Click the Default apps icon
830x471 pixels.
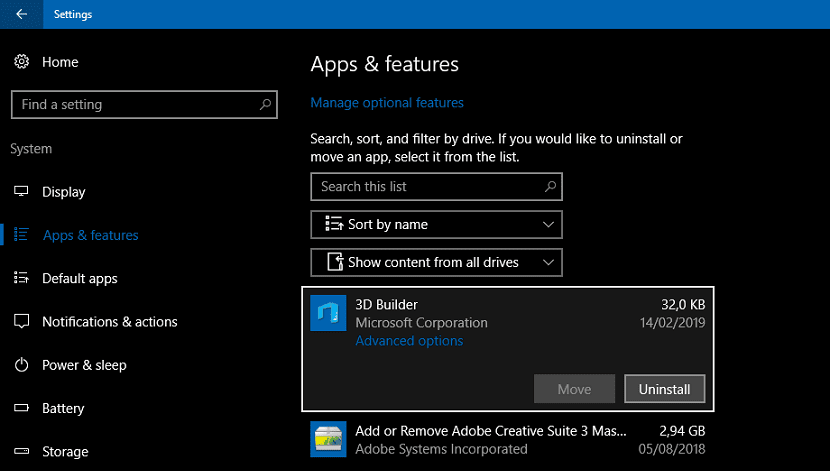click(21, 278)
